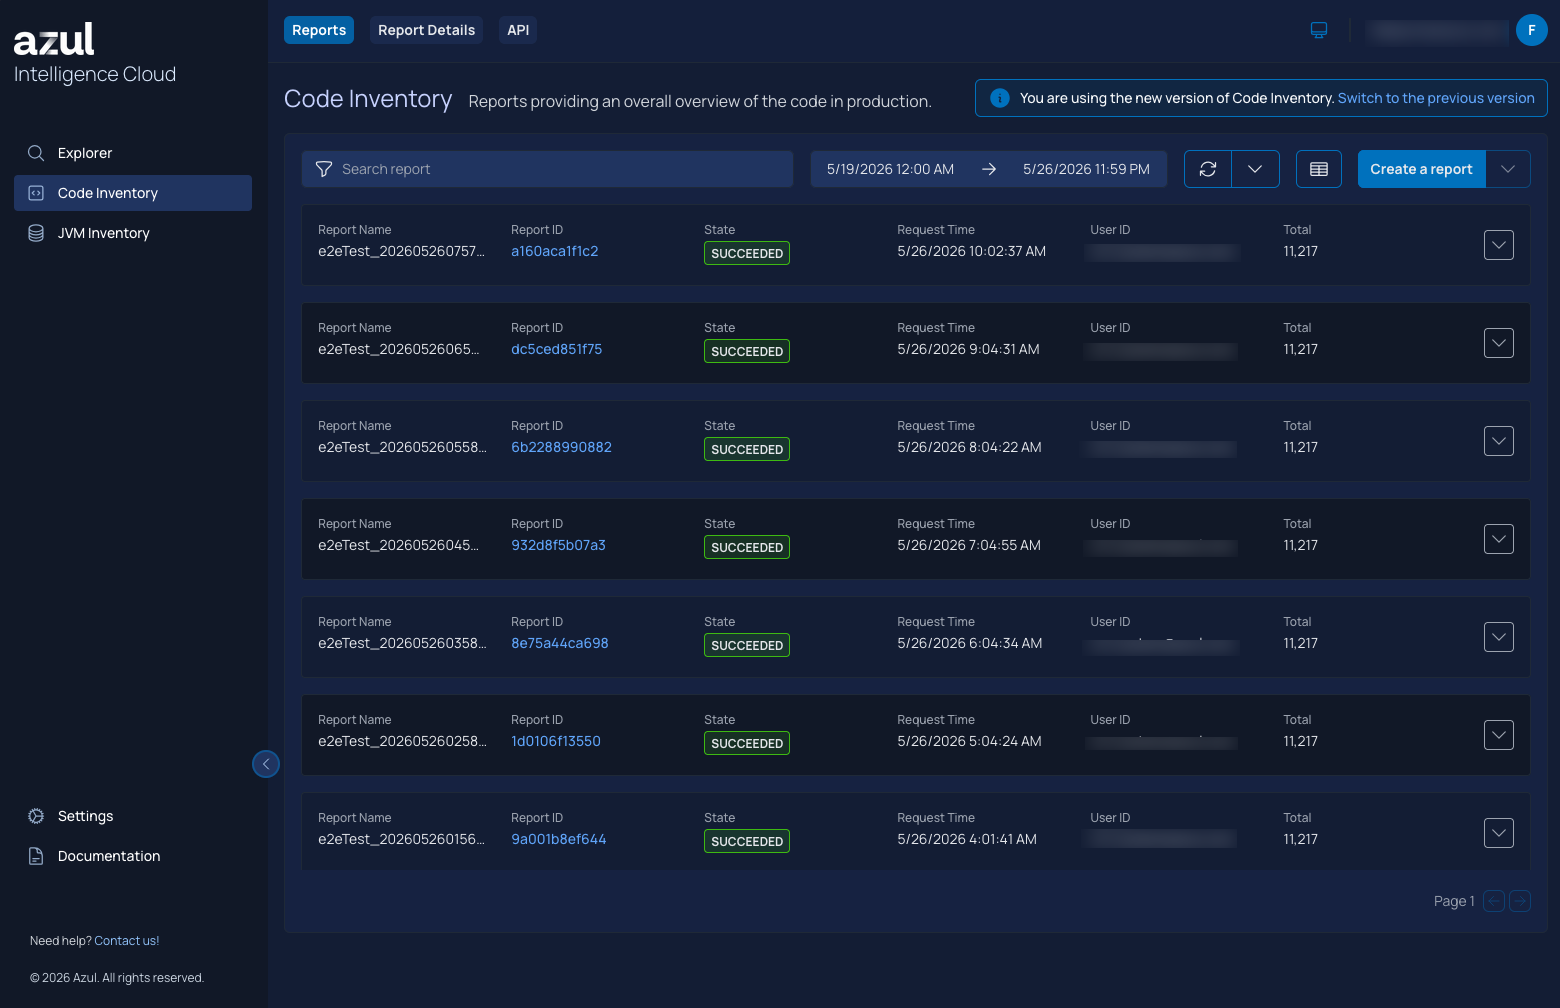This screenshot has width=1560, height=1008.
Task: Click the Settings gear icon
Action: (36, 816)
